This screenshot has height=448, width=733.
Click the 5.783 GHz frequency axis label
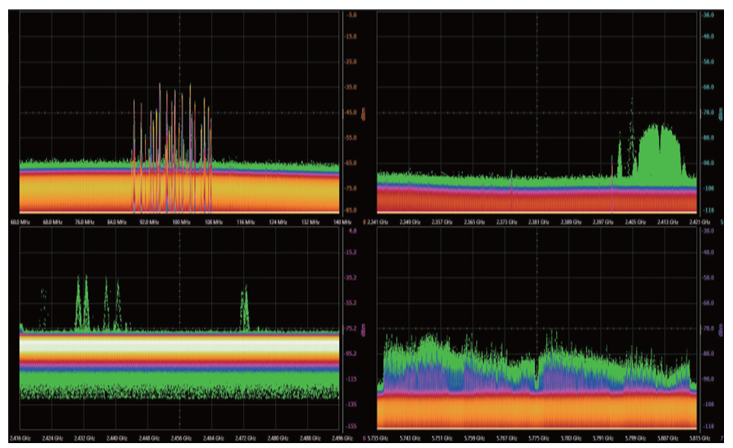(x=571, y=438)
